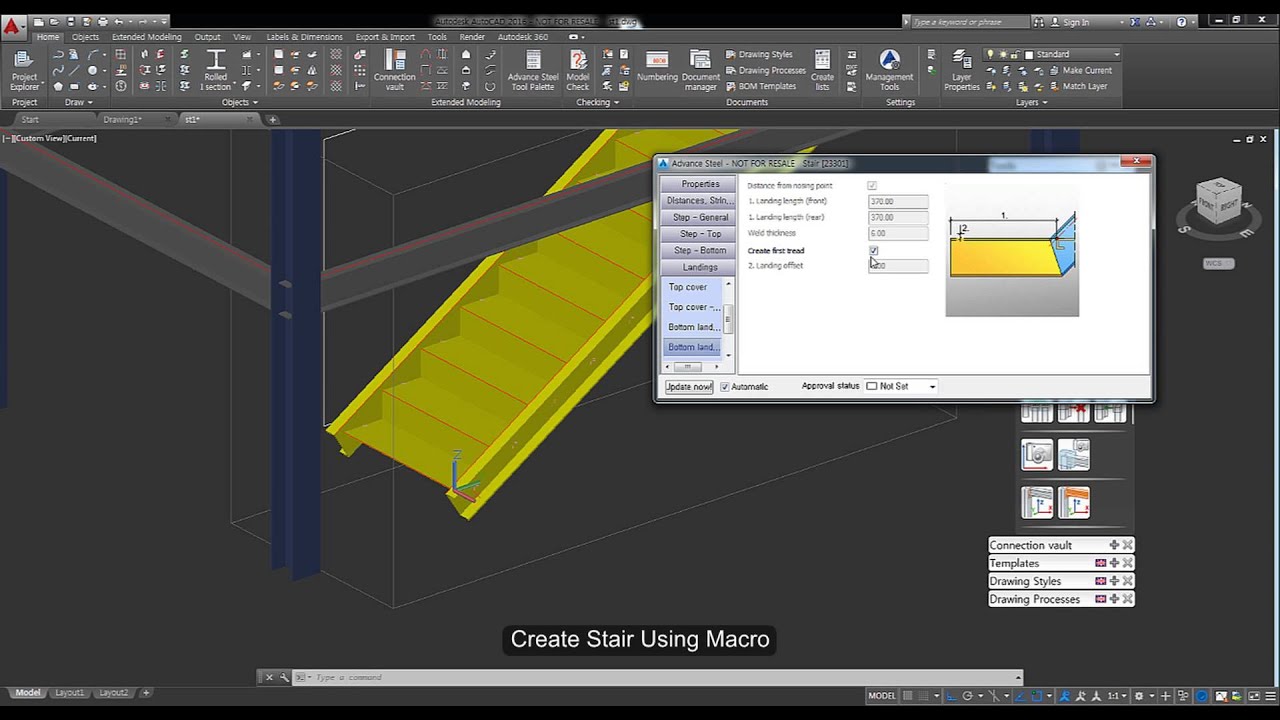Run the Model Check tool
This screenshot has height=720, width=1280.
point(578,70)
